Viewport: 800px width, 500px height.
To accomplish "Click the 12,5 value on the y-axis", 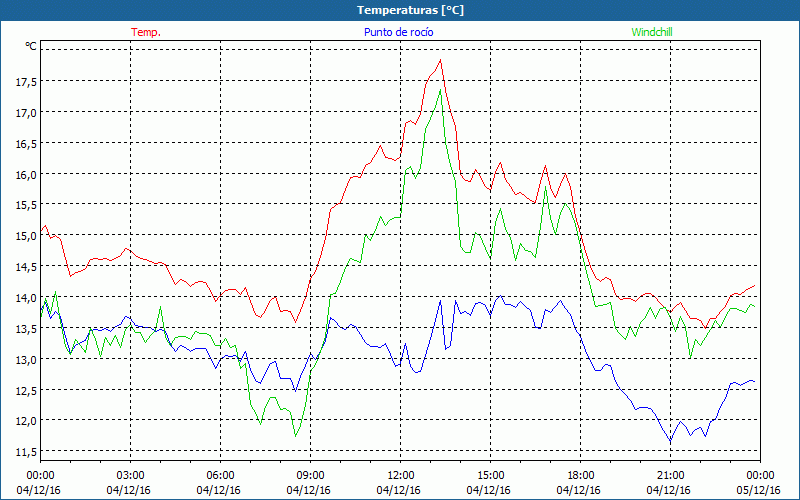I will tap(27, 390).
